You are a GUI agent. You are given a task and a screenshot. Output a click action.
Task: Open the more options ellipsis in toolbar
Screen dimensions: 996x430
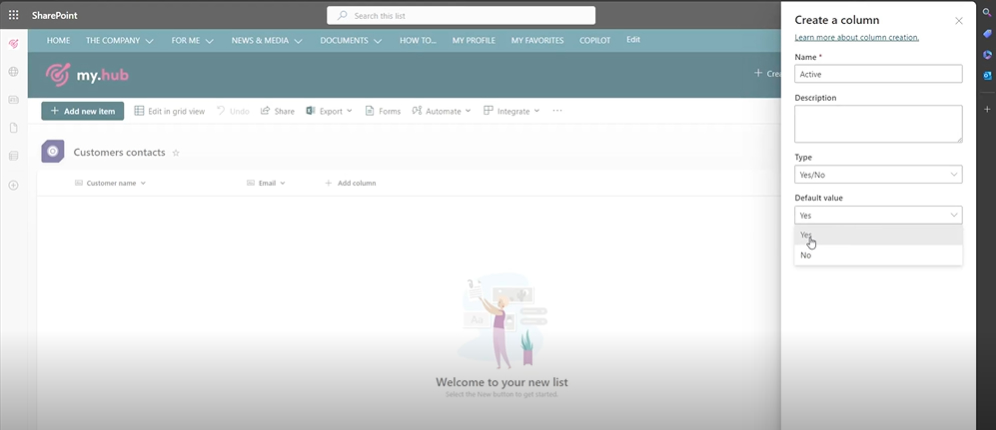click(x=557, y=111)
